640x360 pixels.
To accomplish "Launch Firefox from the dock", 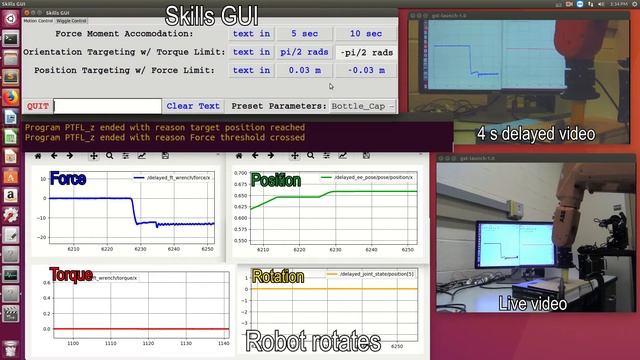I will point(11,98).
